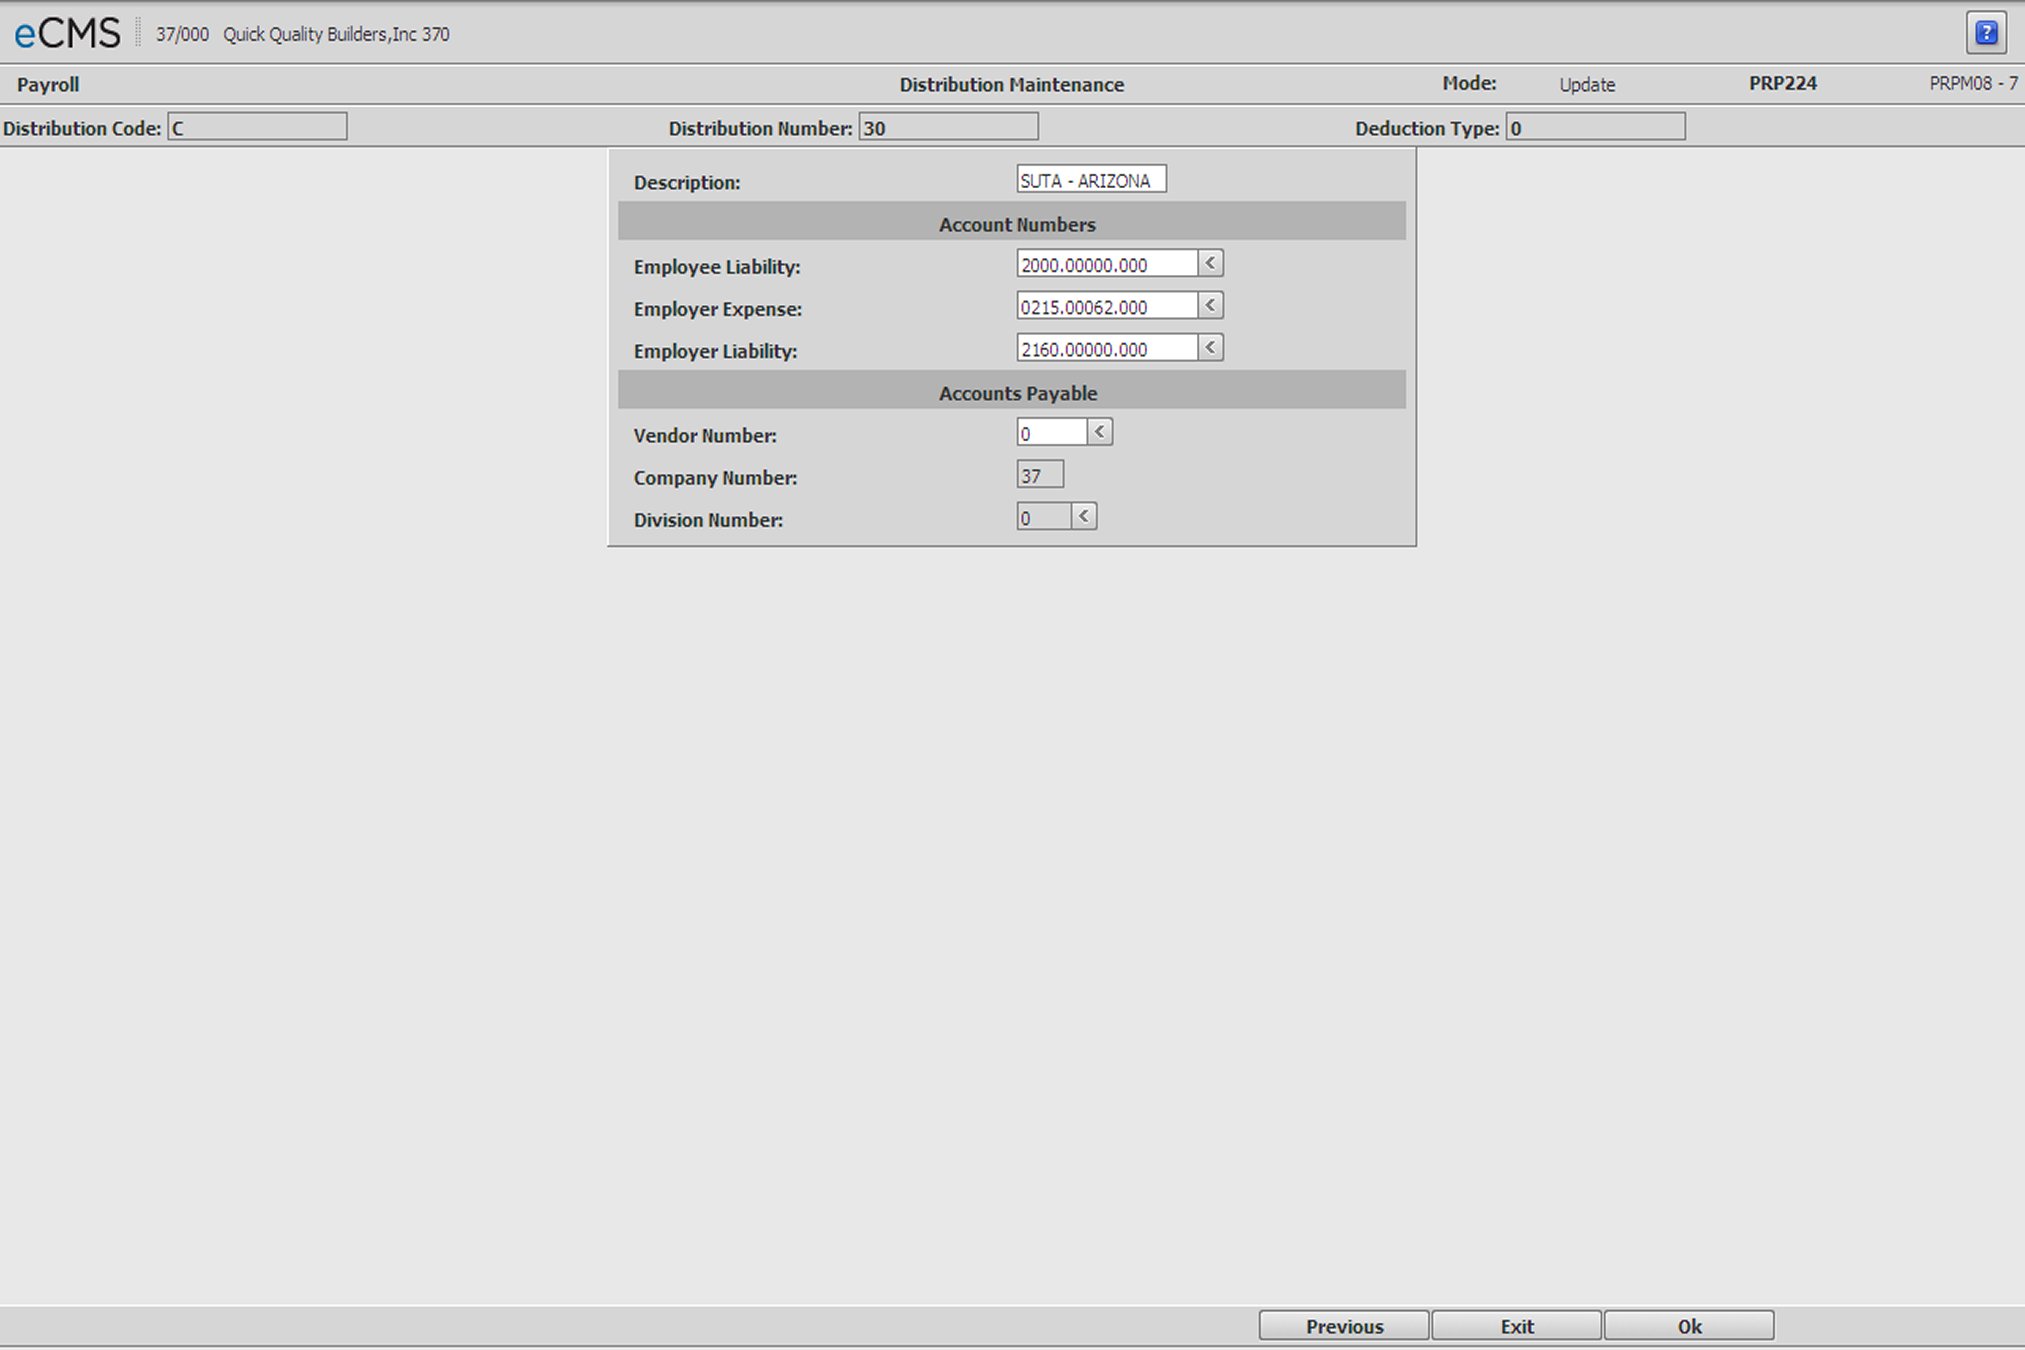The width and height of the screenshot is (2025, 1350).
Task: Click the Description: label
Action: coord(687,183)
